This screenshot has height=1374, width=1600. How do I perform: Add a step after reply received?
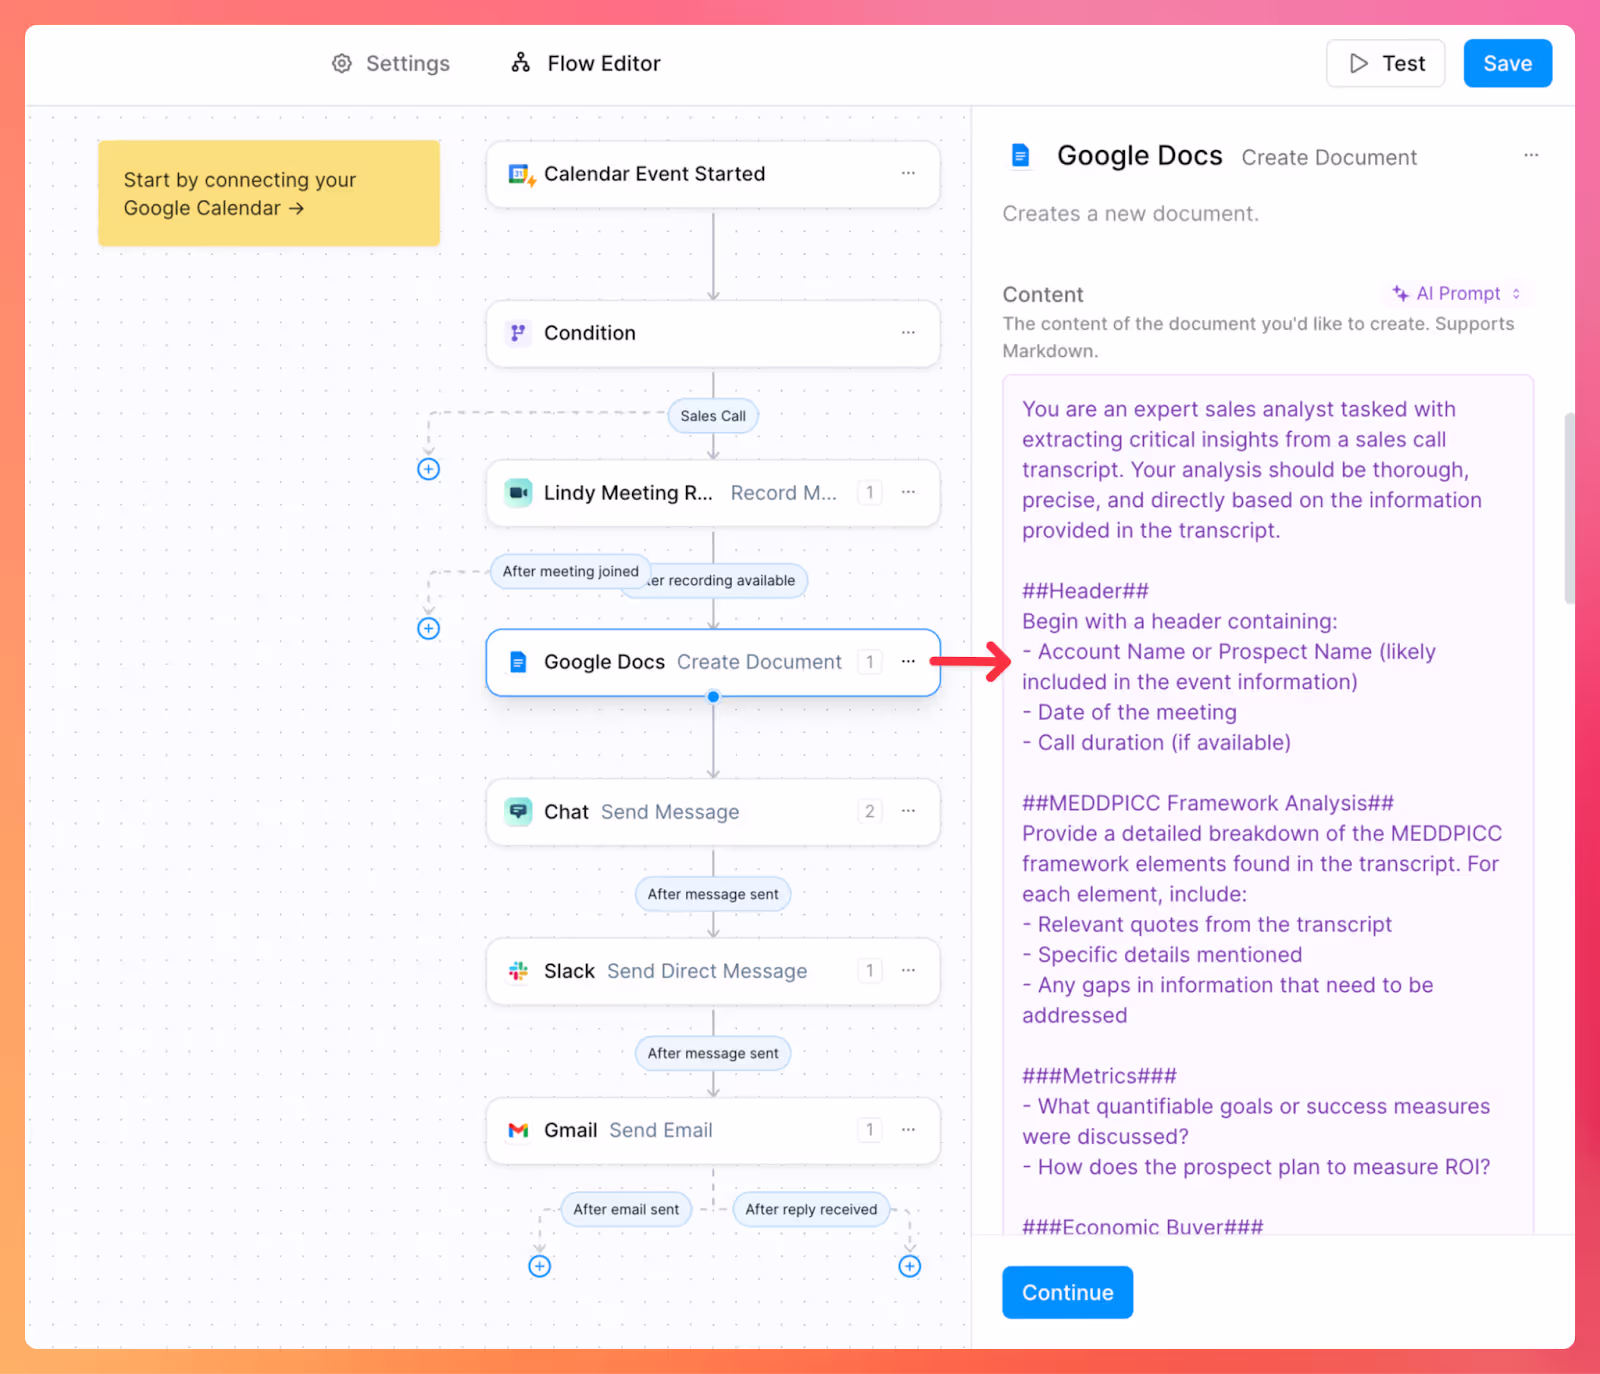[x=909, y=1266]
